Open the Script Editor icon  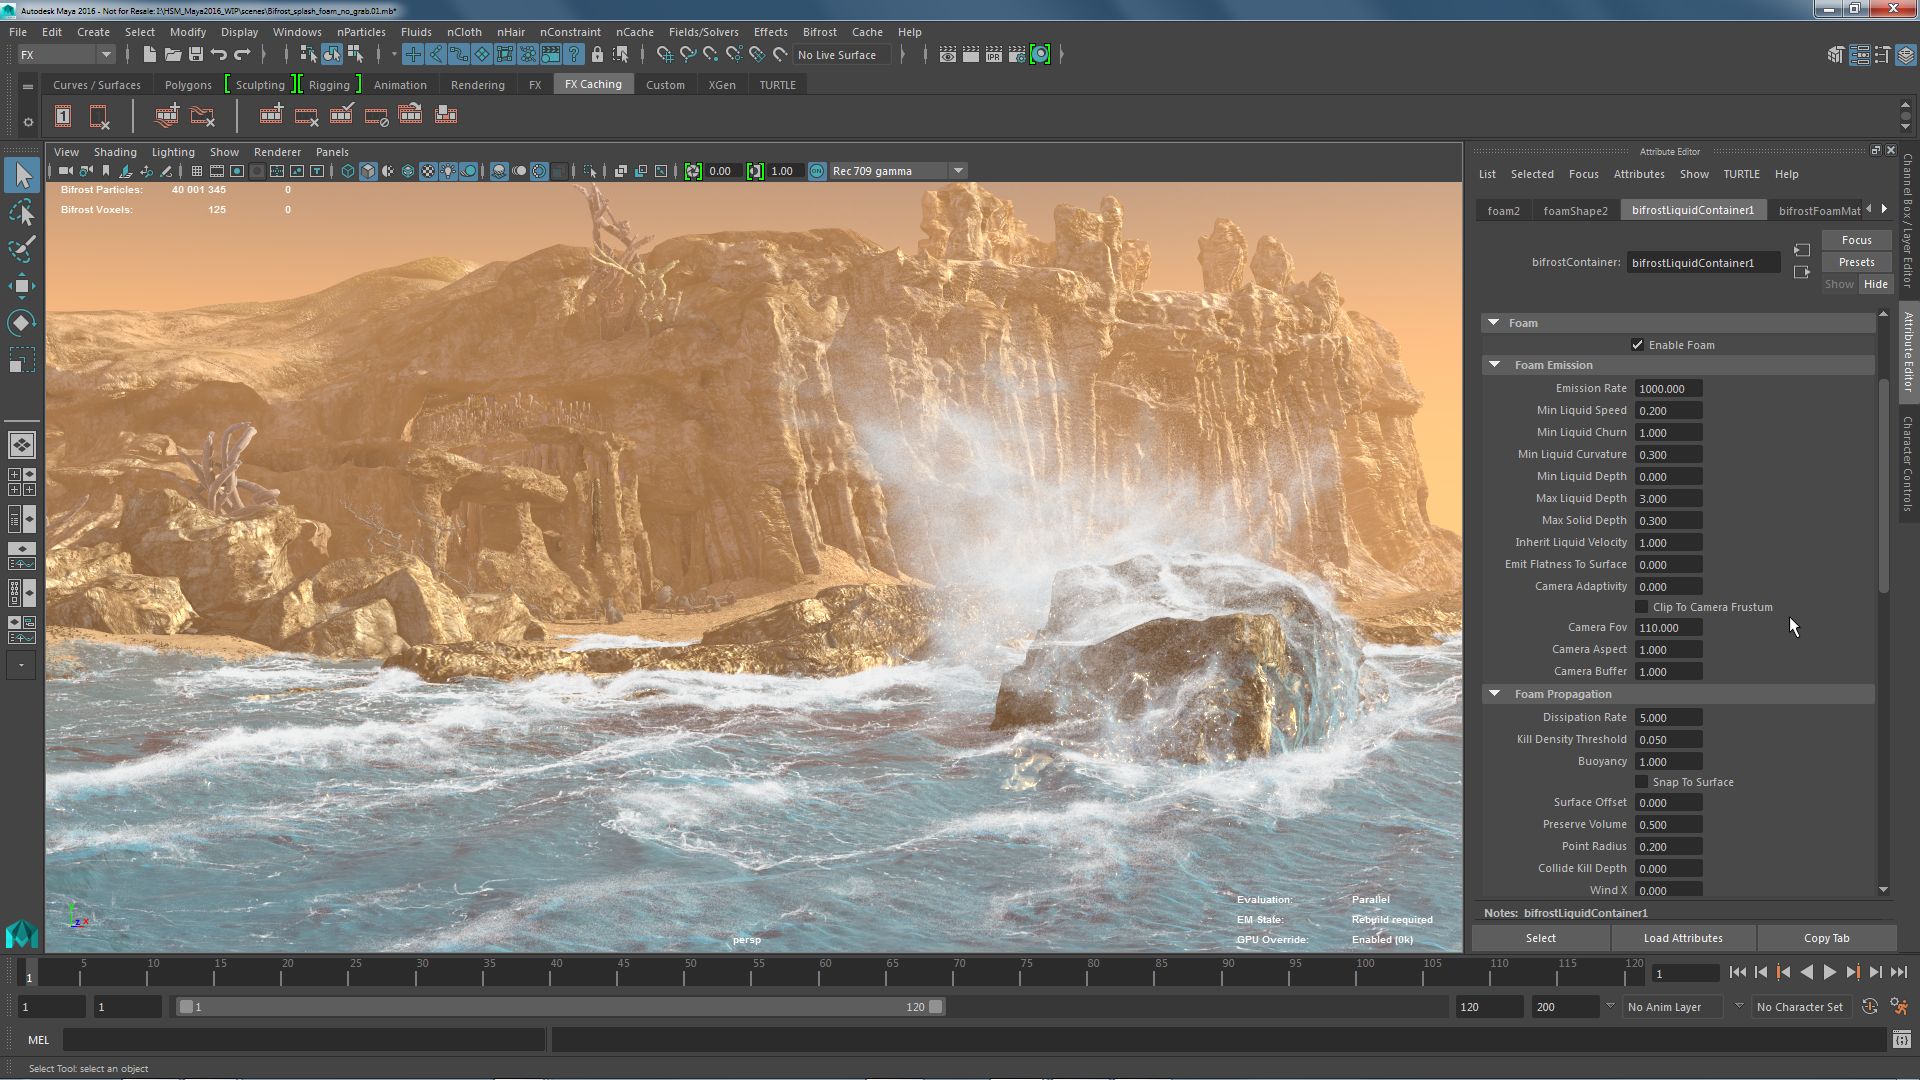[1901, 1040]
